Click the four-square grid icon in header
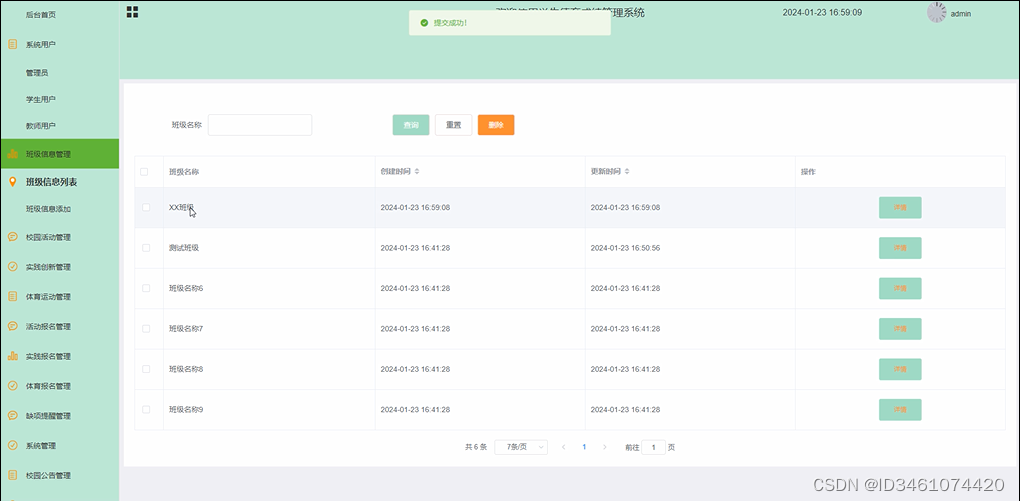 pos(132,12)
